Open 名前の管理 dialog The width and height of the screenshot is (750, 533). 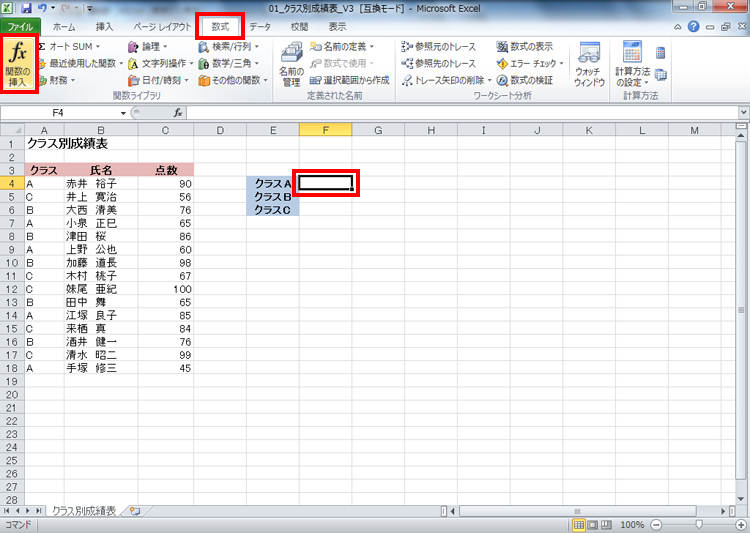pos(291,64)
